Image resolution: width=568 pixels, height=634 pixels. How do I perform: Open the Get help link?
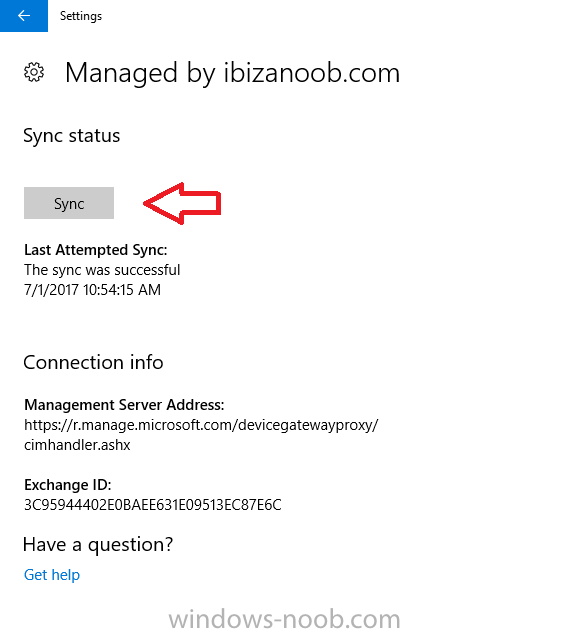52,575
